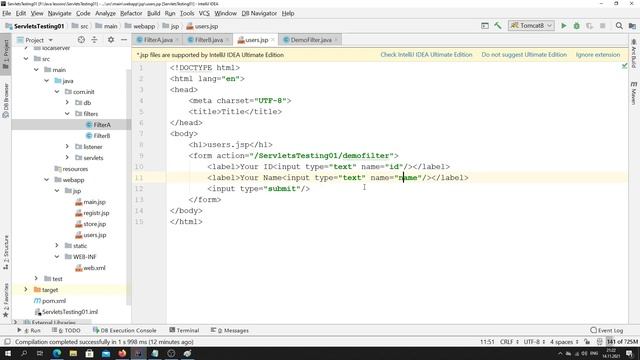Open the Messages tool window
The width and height of the screenshot is (640, 360).
coord(230,330)
